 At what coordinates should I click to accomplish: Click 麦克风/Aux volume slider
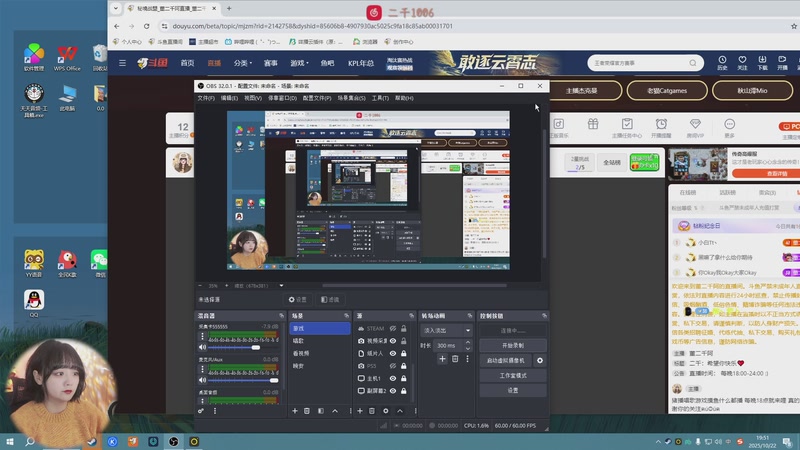[x=244, y=380]
